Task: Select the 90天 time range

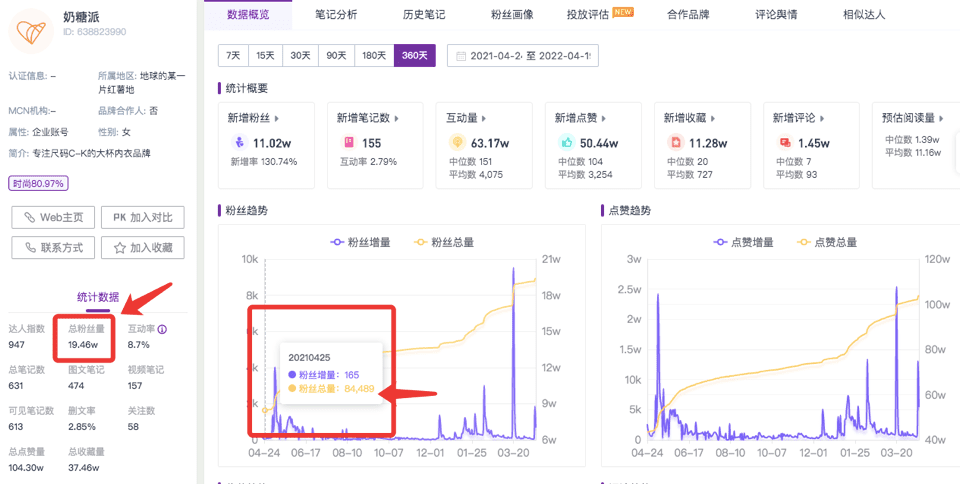Action: [x=336, y=55]
